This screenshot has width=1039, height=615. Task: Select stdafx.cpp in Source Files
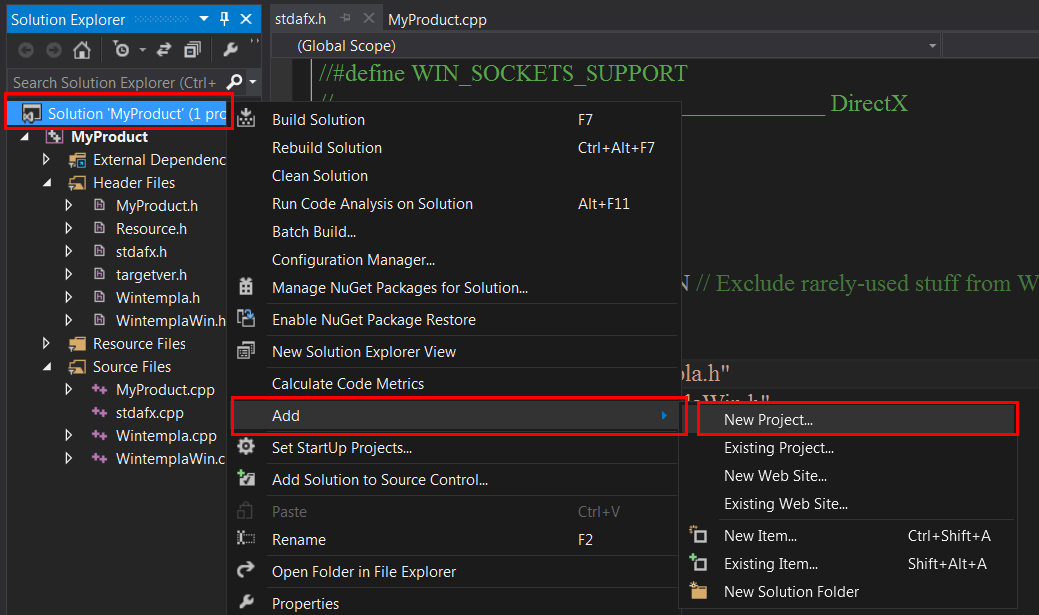(x=149, y=413)
